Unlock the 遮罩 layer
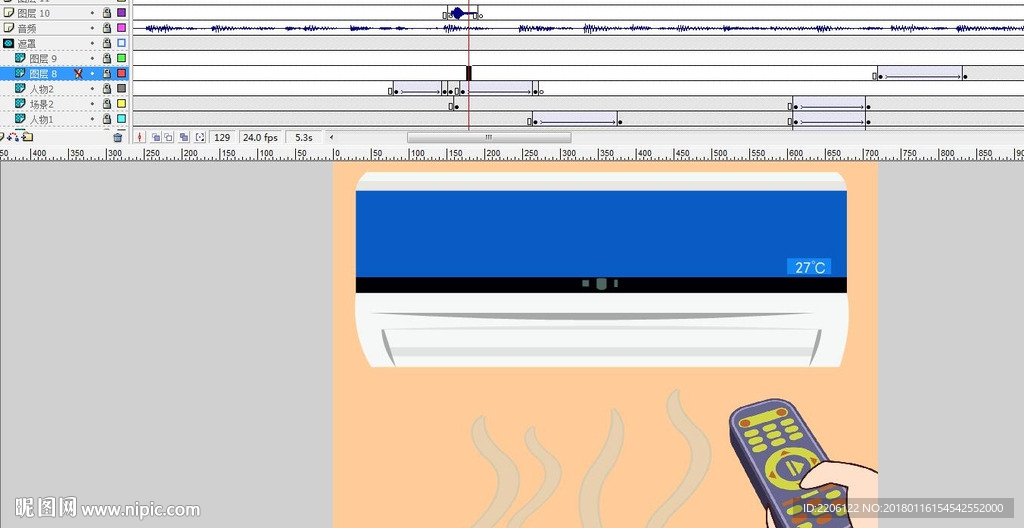The height and width of the screenshot is (528, 1024). click(x=107, y=43)
